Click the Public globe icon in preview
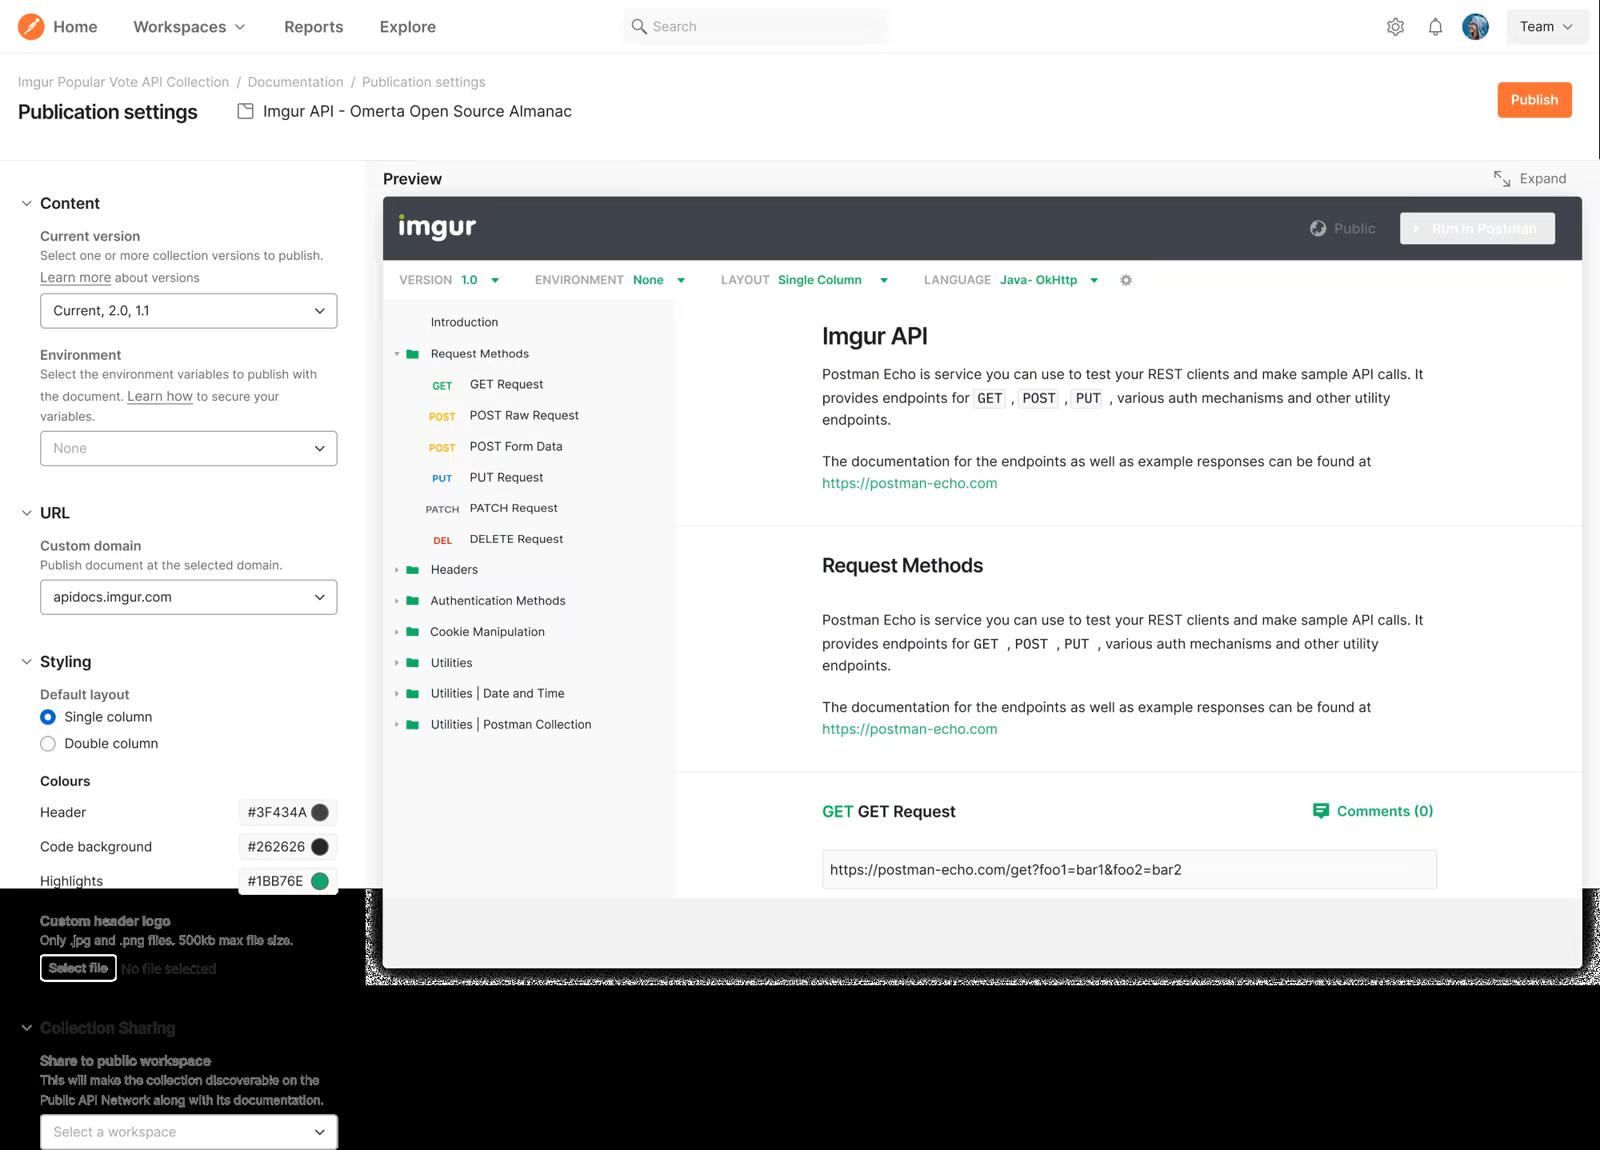1600x1150 pixels. tap(1318, 229)
